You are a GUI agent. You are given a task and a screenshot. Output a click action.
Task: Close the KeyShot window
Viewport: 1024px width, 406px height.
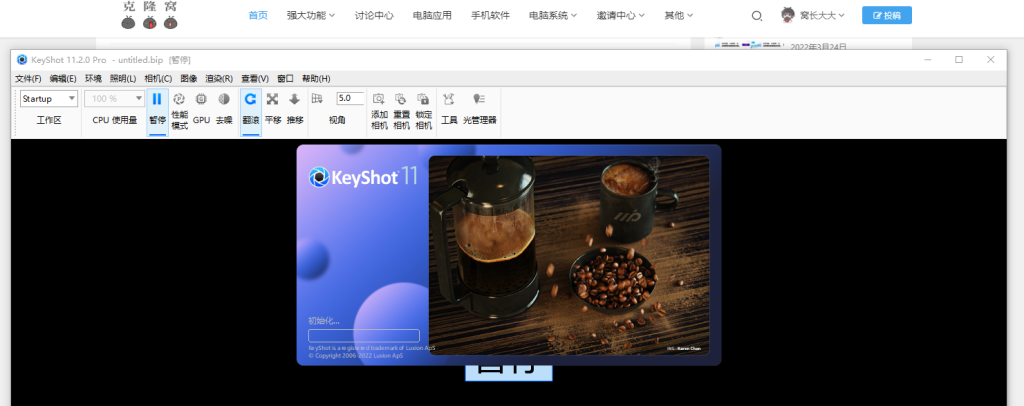pyautogui.click(x=991, y=59)
